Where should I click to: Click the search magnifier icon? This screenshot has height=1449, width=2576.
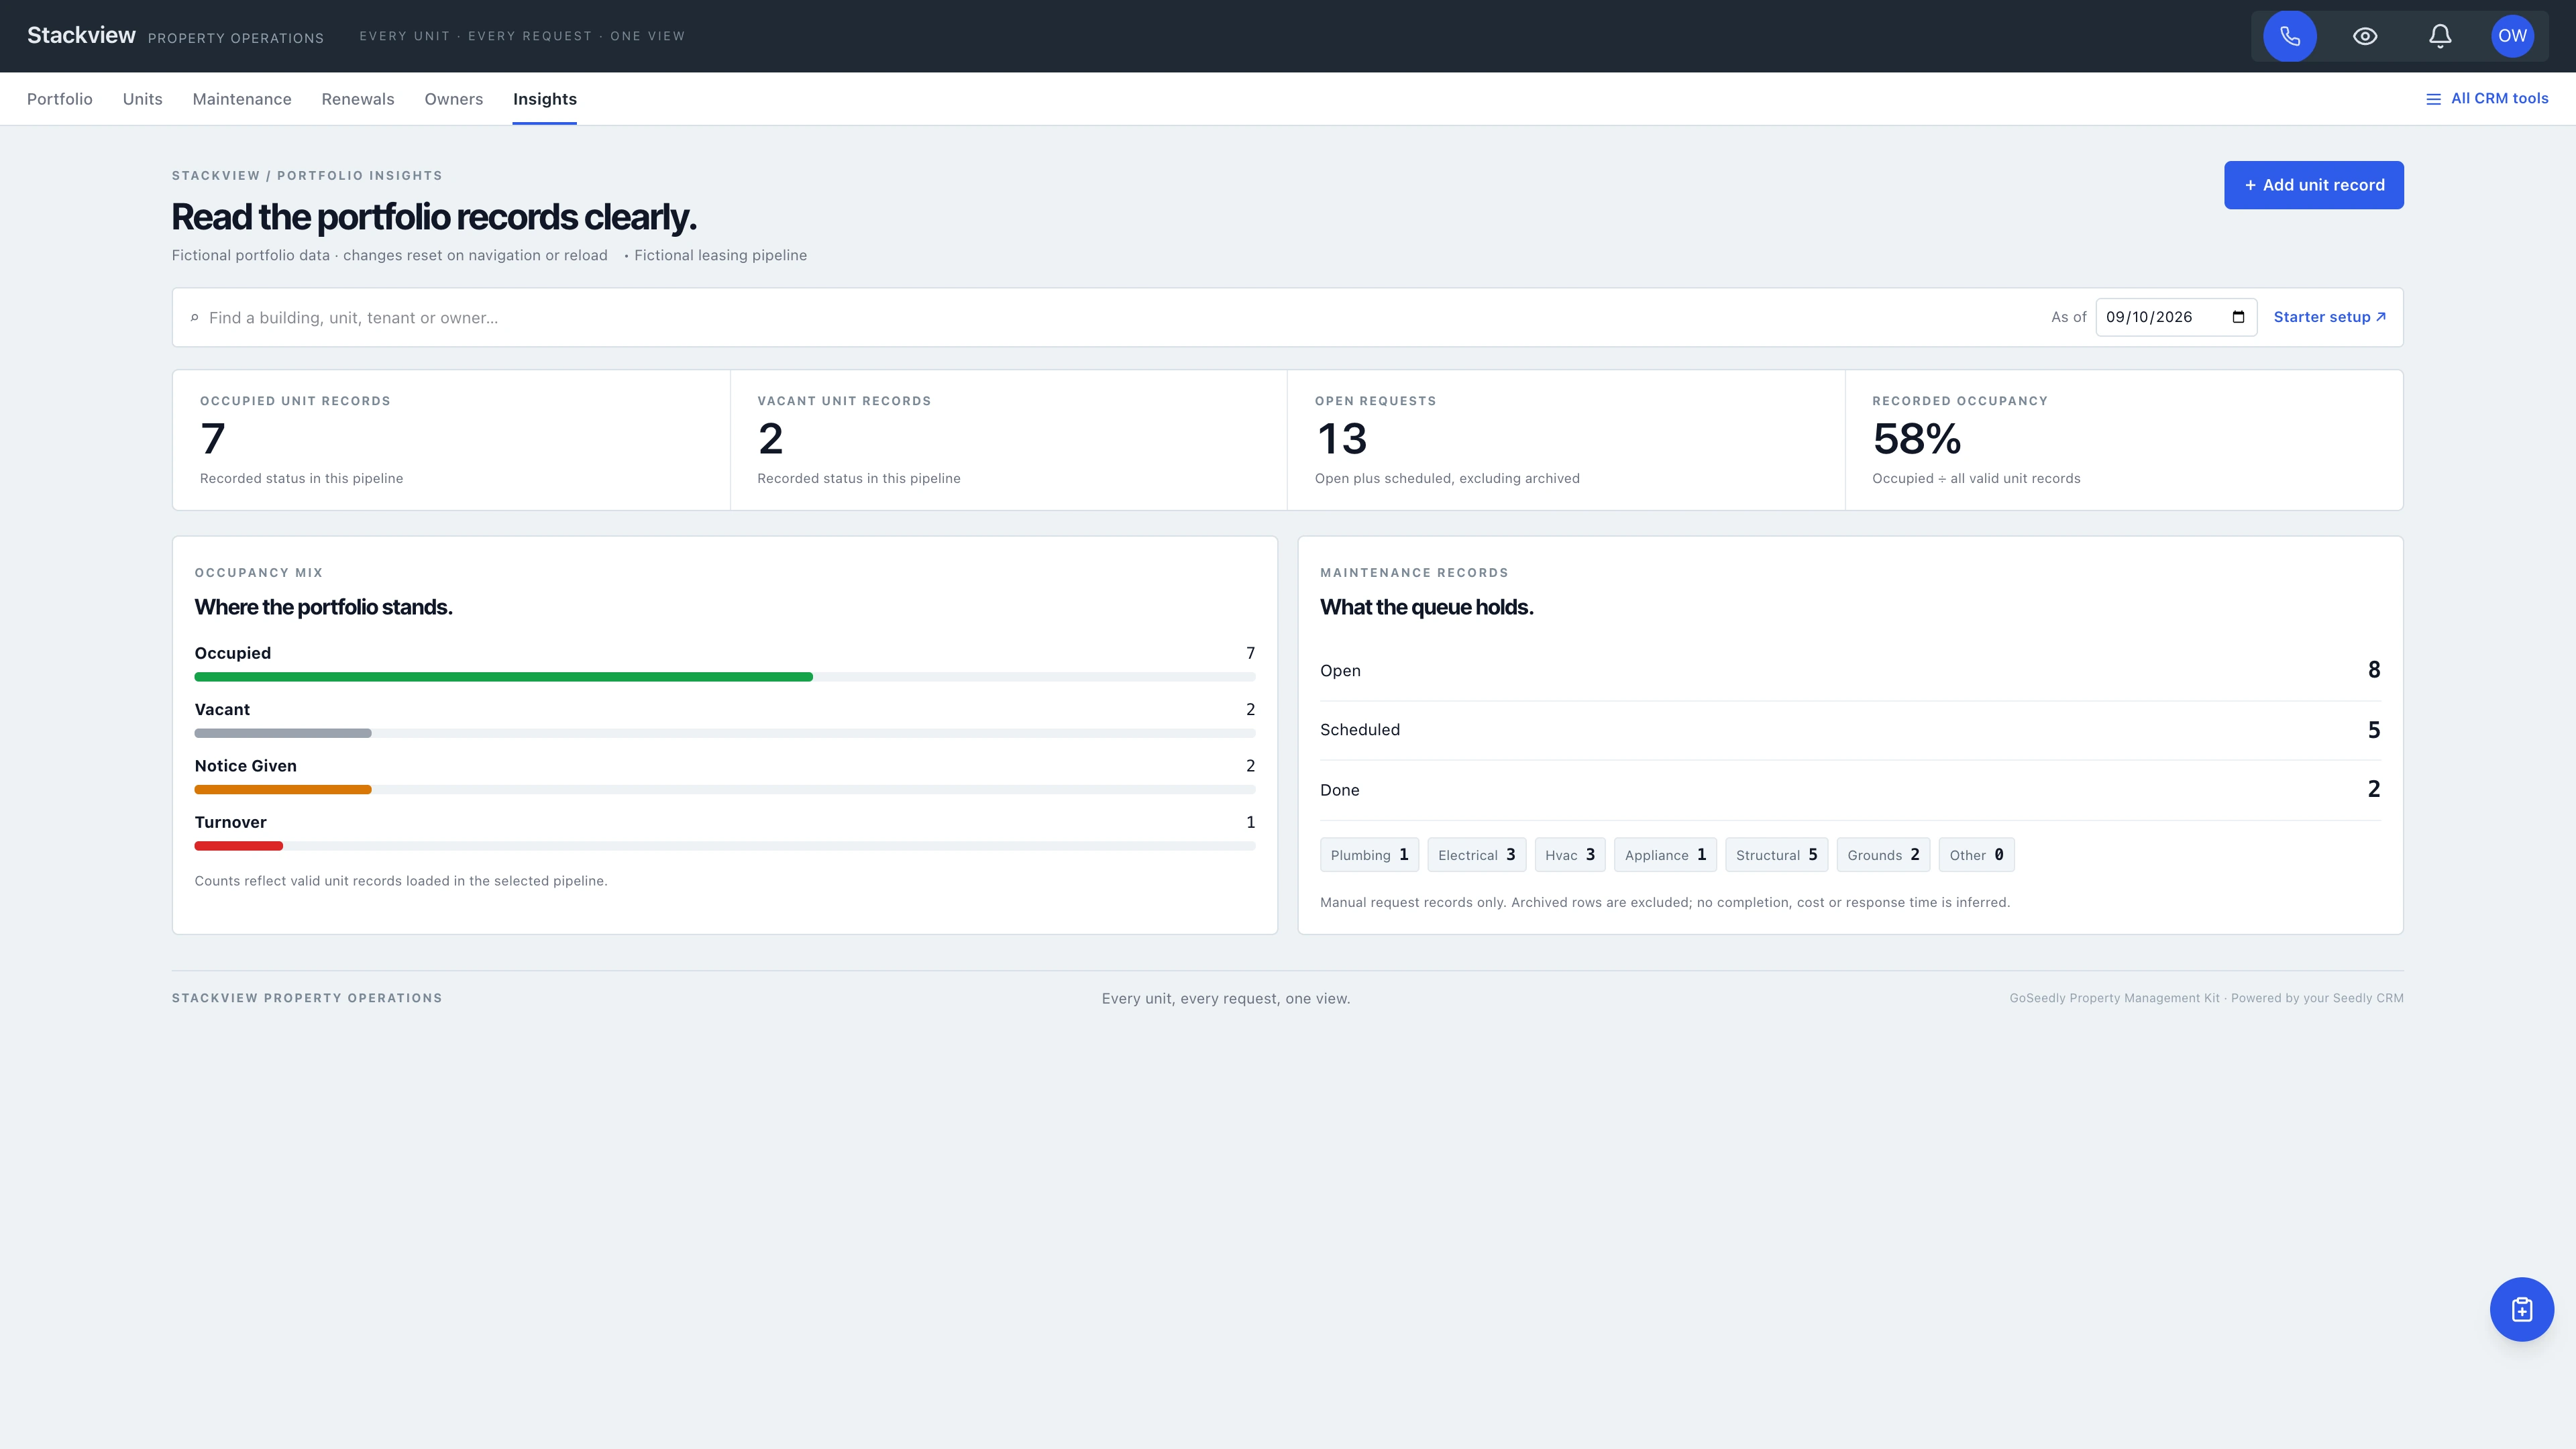click(x=194, y=318)
